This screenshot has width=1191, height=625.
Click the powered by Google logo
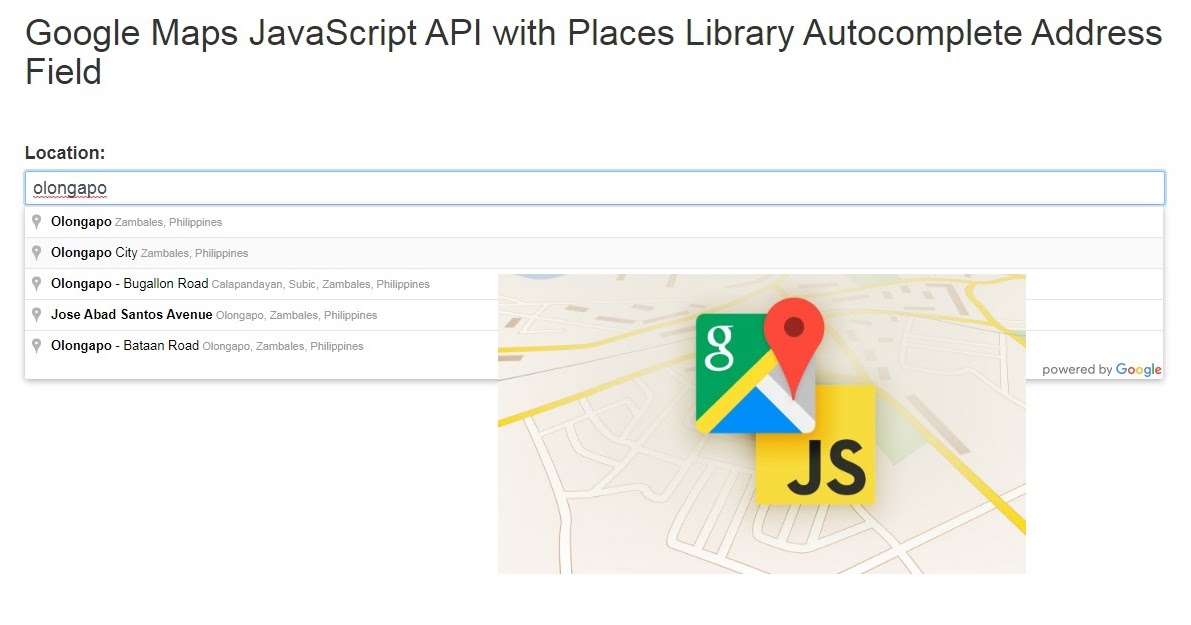point(1101,370)
